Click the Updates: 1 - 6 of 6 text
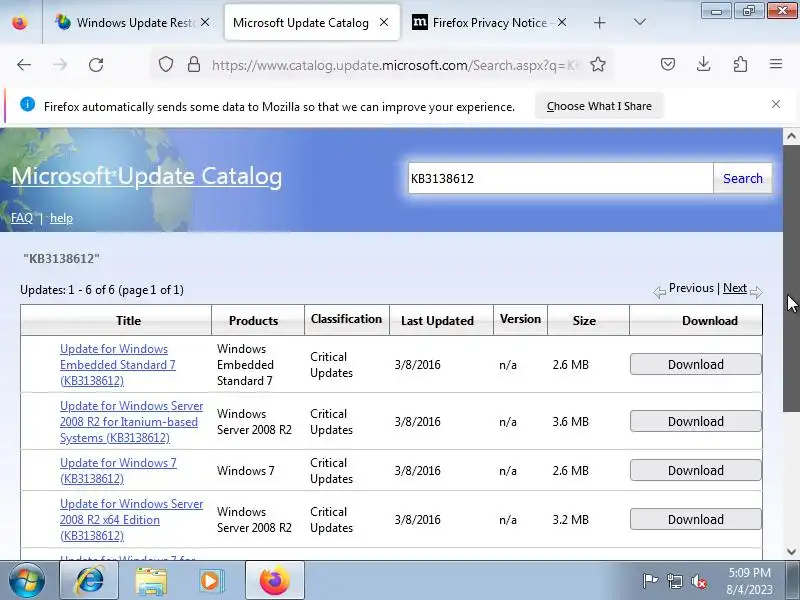 [x=102, y=290]
